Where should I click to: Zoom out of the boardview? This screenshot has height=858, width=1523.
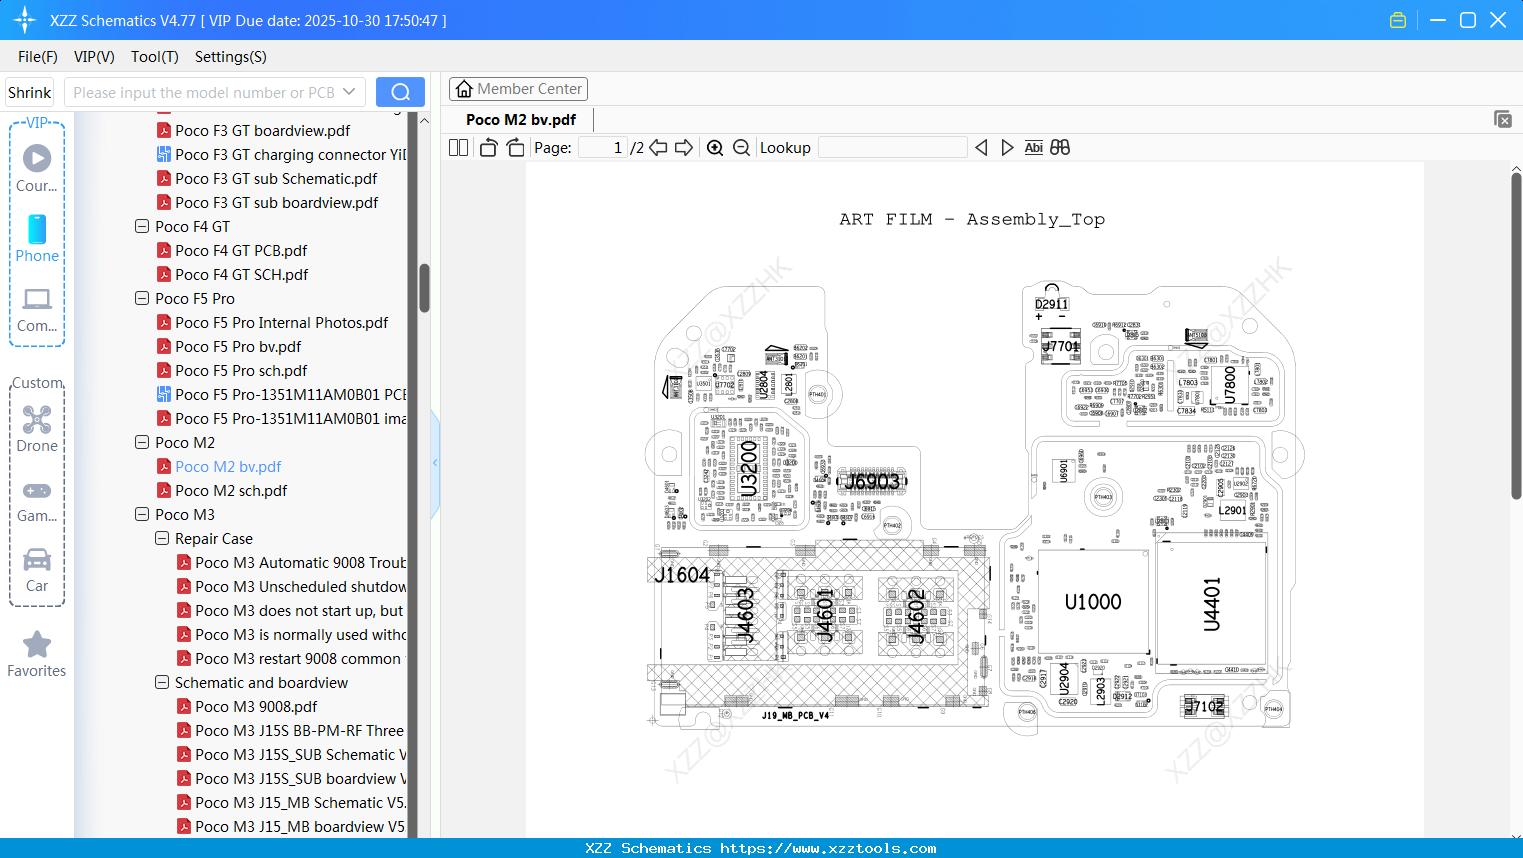[x=741, y=148]
